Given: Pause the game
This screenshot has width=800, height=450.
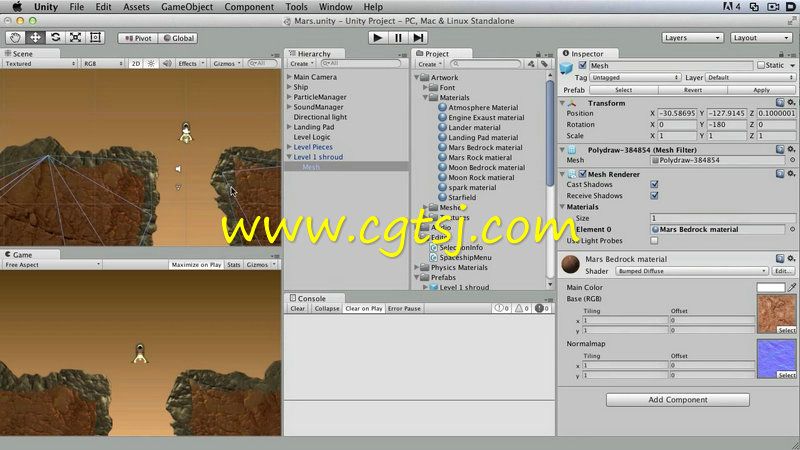Looking at the screenshot, I should tap(398, 38).
